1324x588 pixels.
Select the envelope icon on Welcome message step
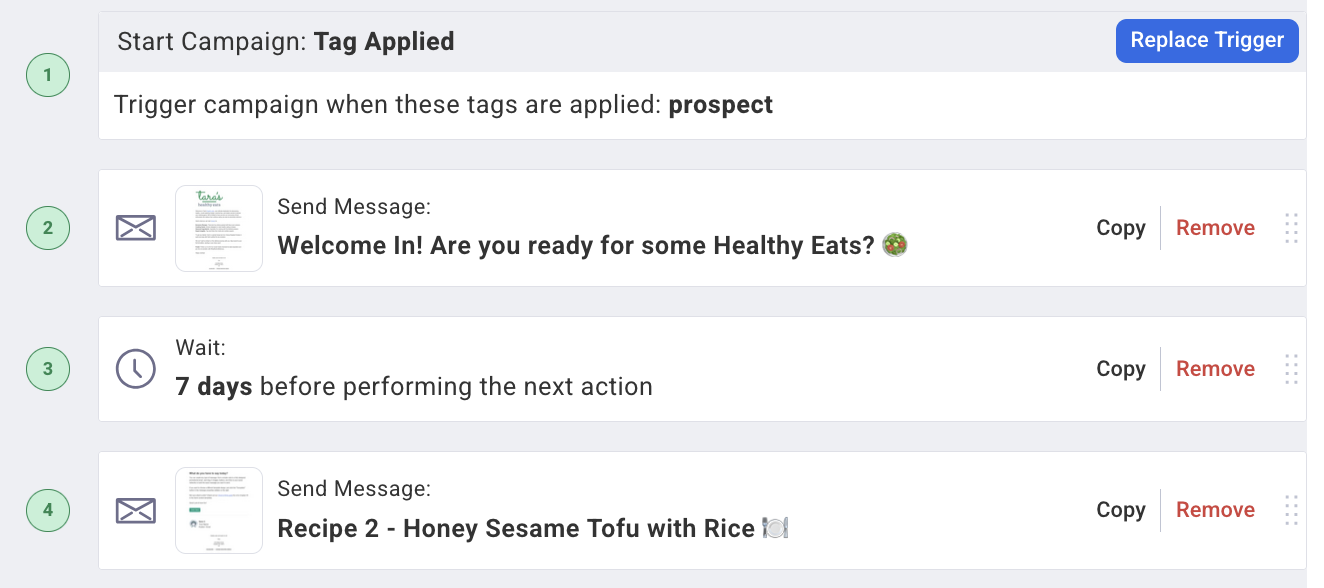click(x=136, y=228)
